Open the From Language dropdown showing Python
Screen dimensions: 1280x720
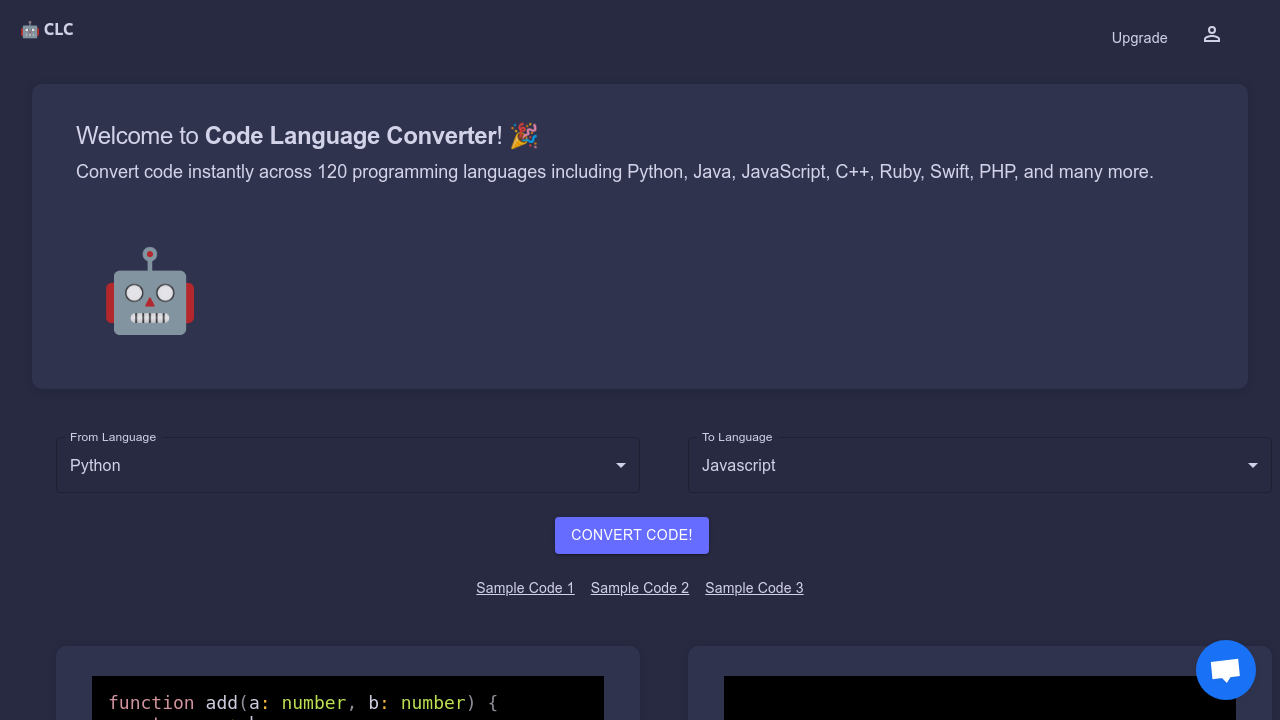pyautogui.click(x=348, y=465)
